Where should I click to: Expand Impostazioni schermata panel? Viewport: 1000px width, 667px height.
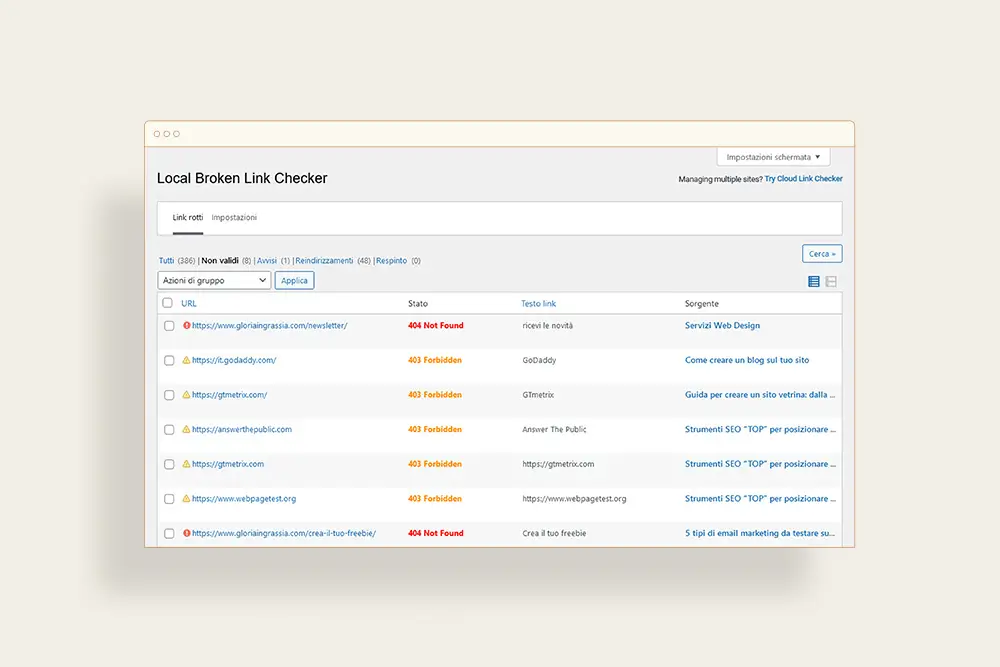773,157
